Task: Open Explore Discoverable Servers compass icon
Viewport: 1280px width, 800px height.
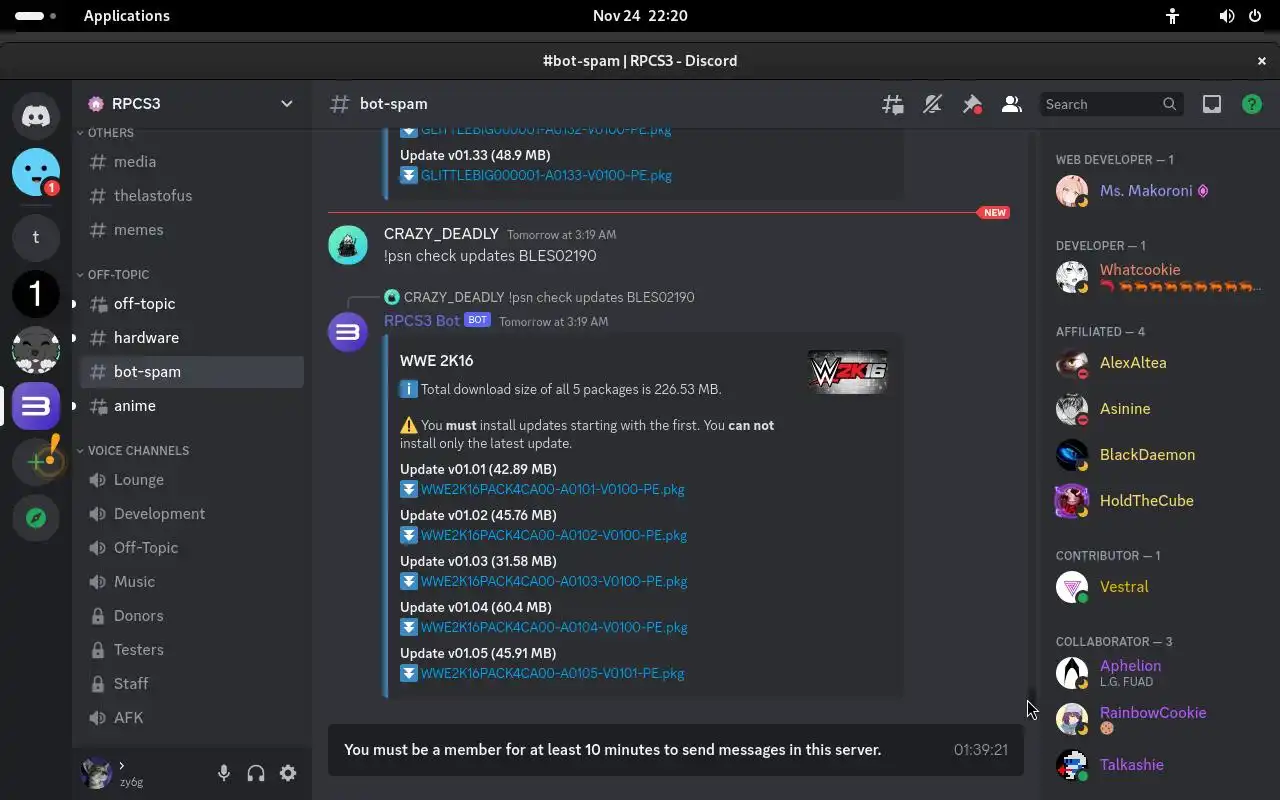Action: click(x=36, y=518)
